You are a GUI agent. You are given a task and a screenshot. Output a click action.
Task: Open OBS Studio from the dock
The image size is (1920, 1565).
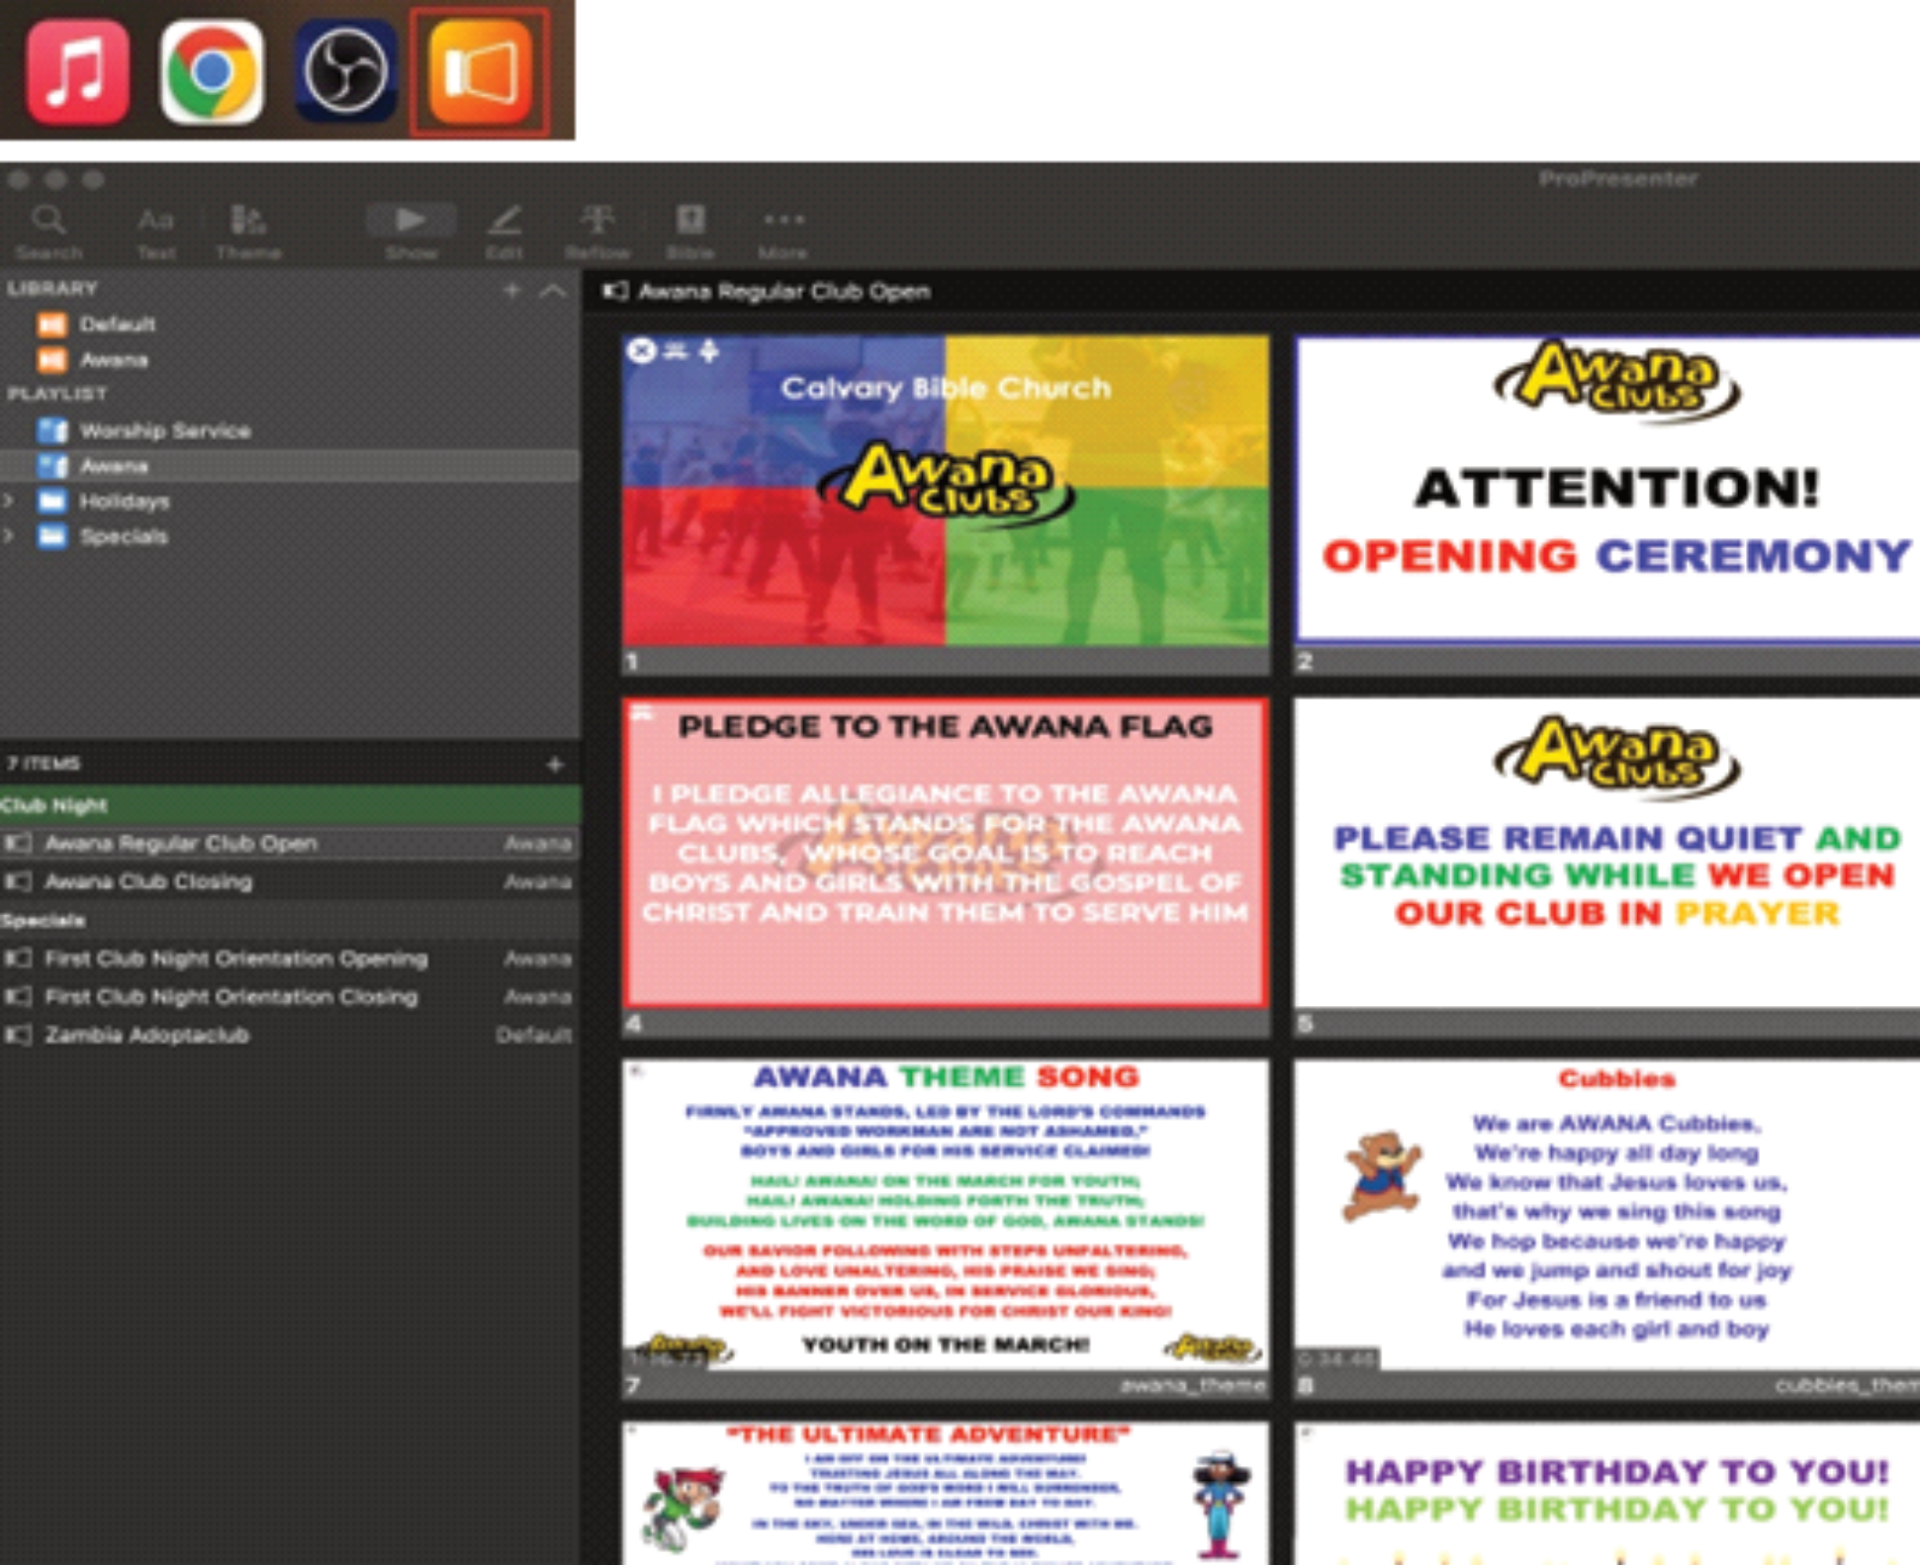pyautogui.click(x=345, y=72)
